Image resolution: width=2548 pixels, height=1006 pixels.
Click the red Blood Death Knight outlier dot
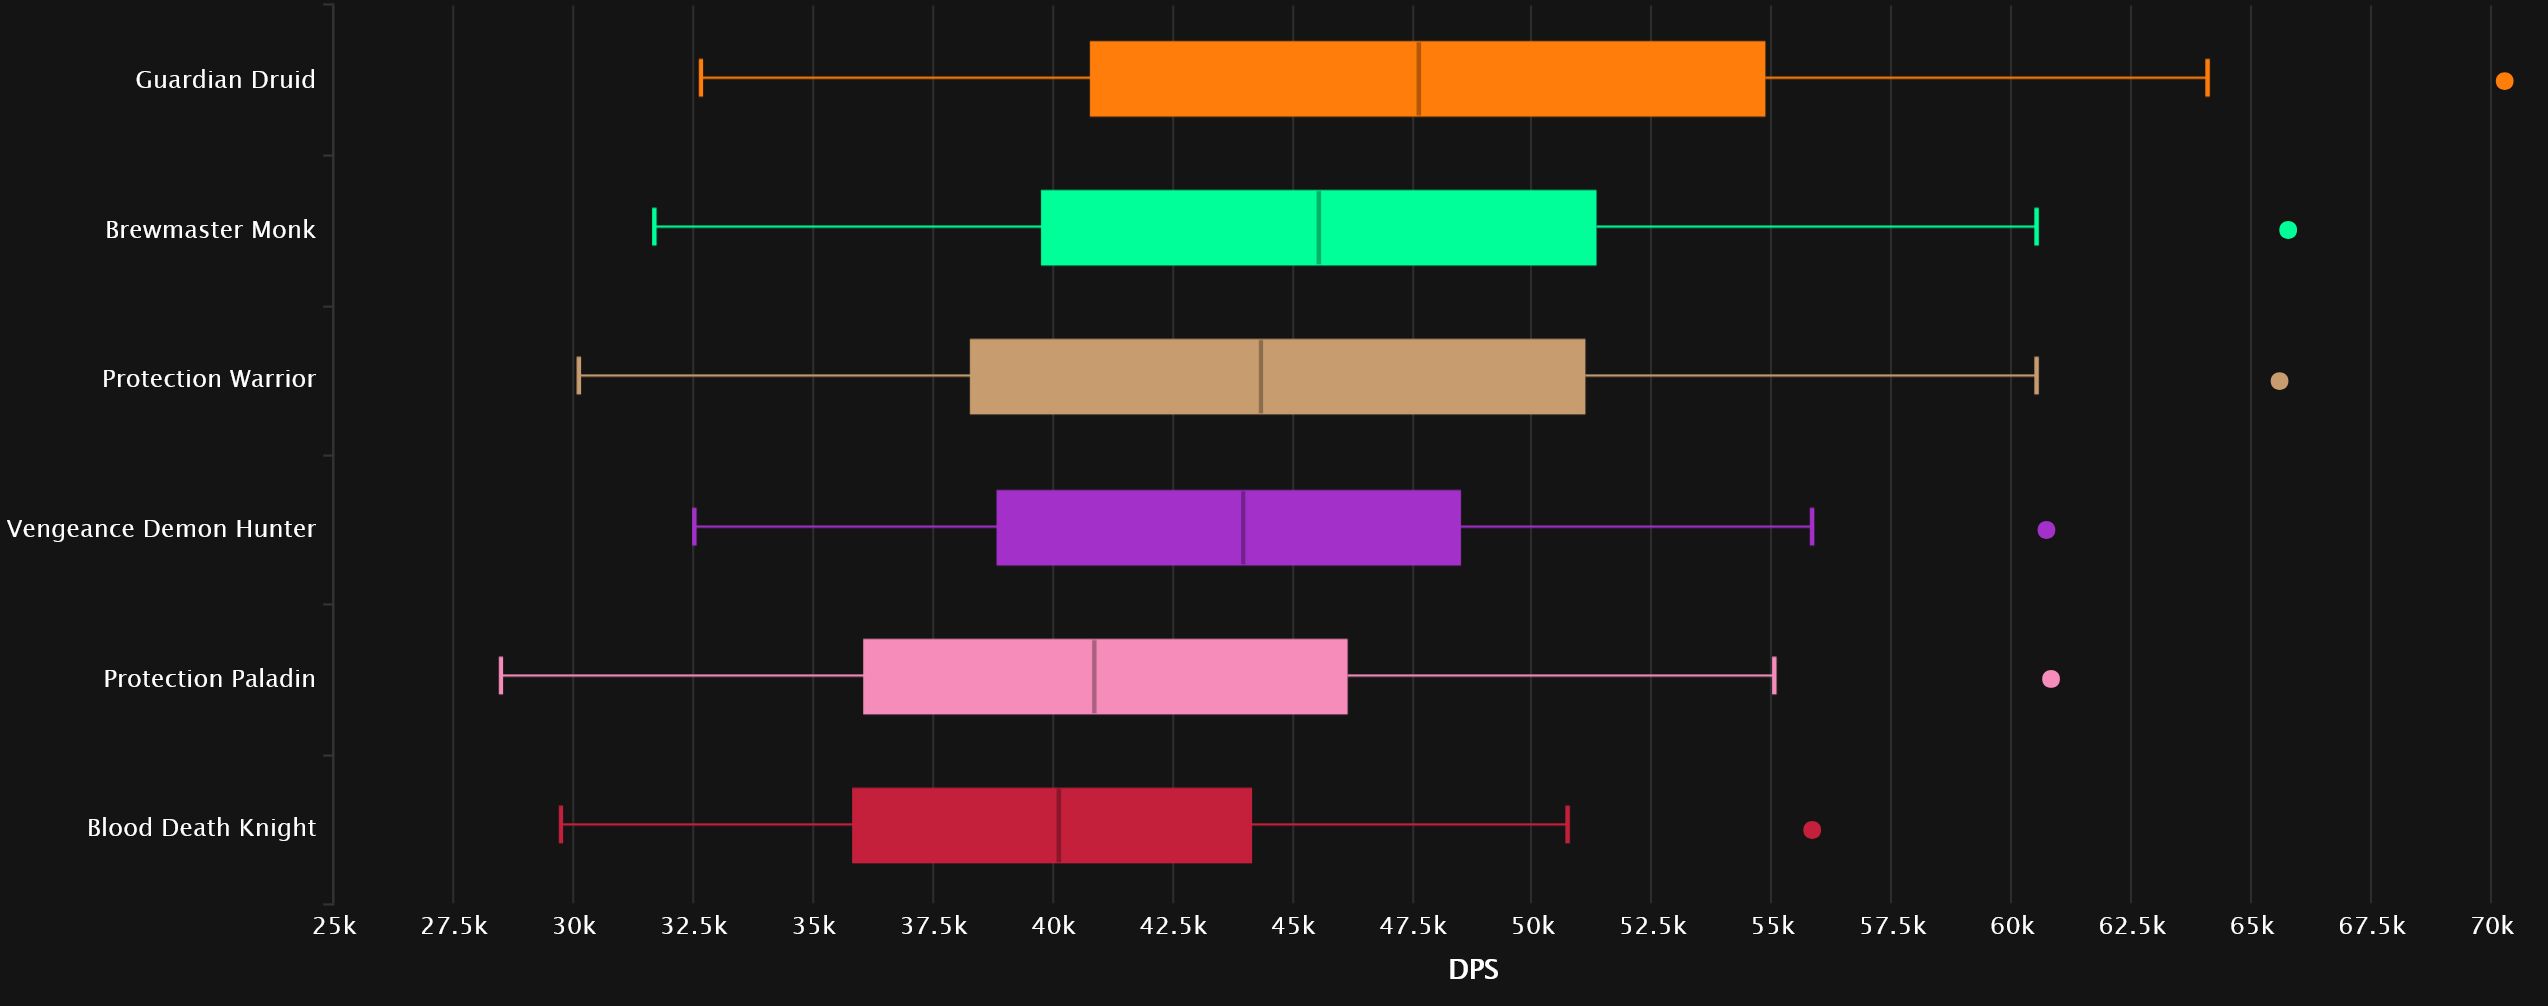pyautogui.click(x=1812, y=830)
